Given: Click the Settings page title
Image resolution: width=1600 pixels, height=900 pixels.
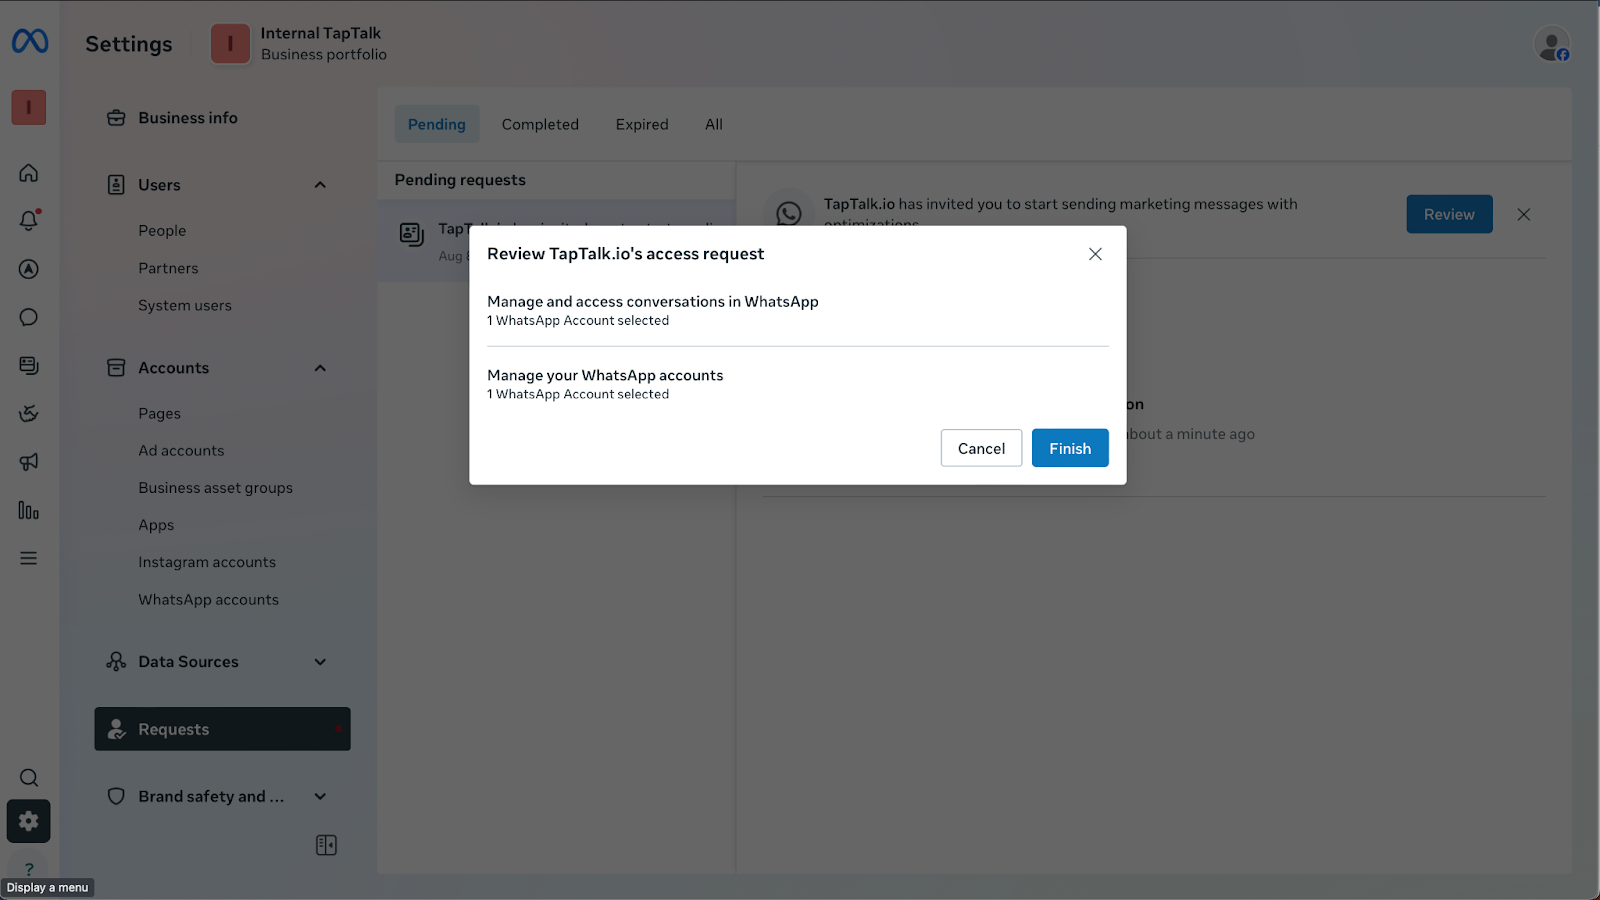Looking at the screenshot, I should [129, 44].
